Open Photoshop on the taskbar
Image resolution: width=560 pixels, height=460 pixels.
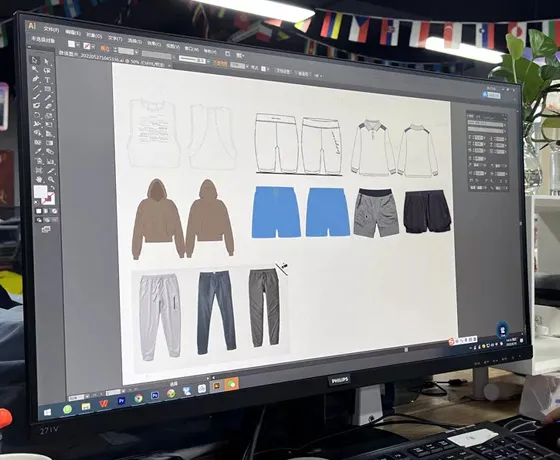pyautogui.click(x=155, y=396)
